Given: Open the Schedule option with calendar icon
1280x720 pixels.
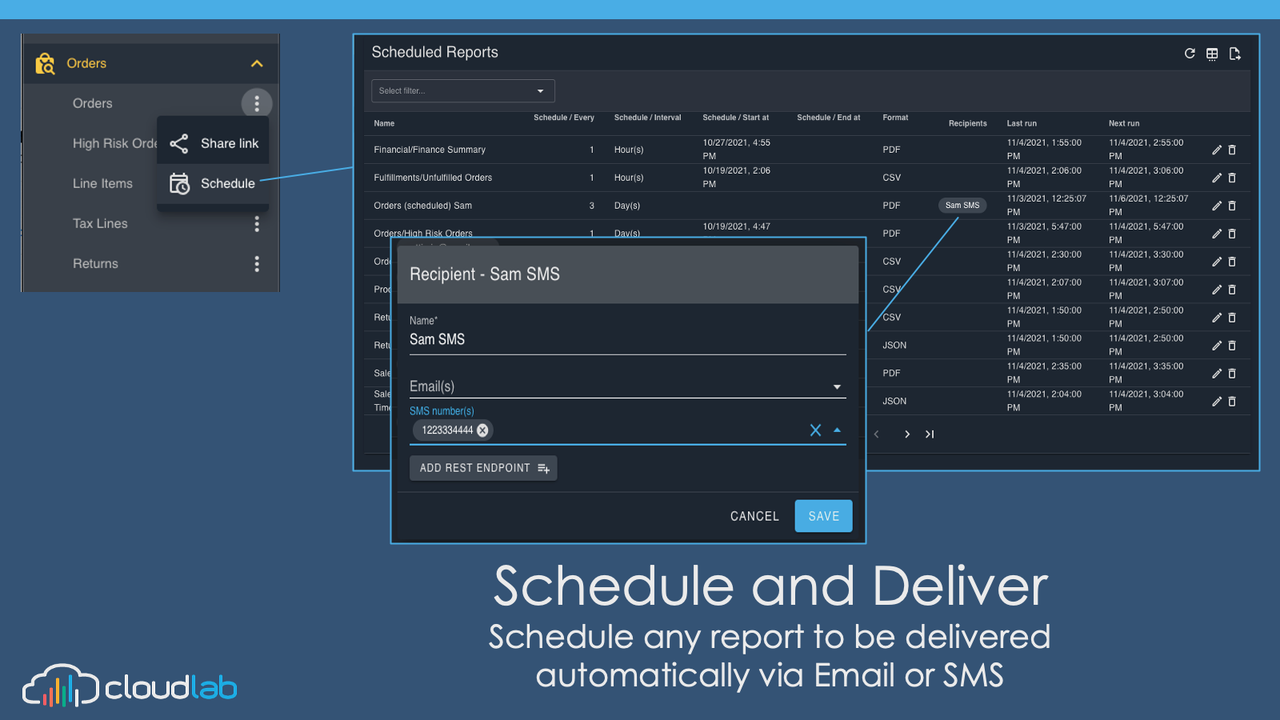Looking at the screenshot, I should coord(213,183).
